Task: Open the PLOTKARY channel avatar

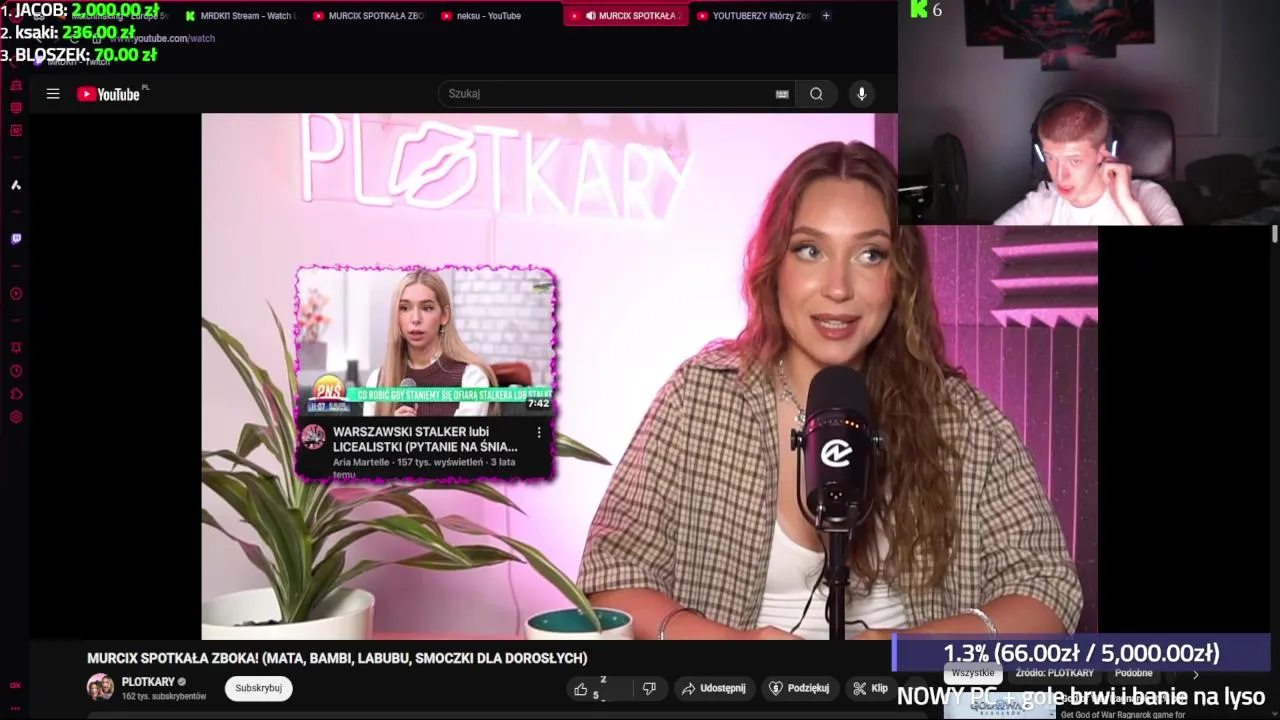Action: pos(100,688)
